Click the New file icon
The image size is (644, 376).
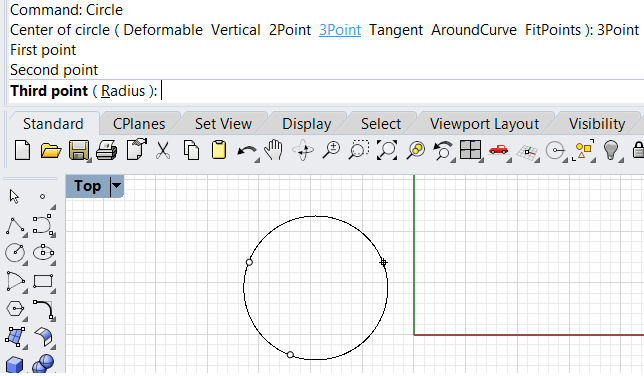coord(22,150)
